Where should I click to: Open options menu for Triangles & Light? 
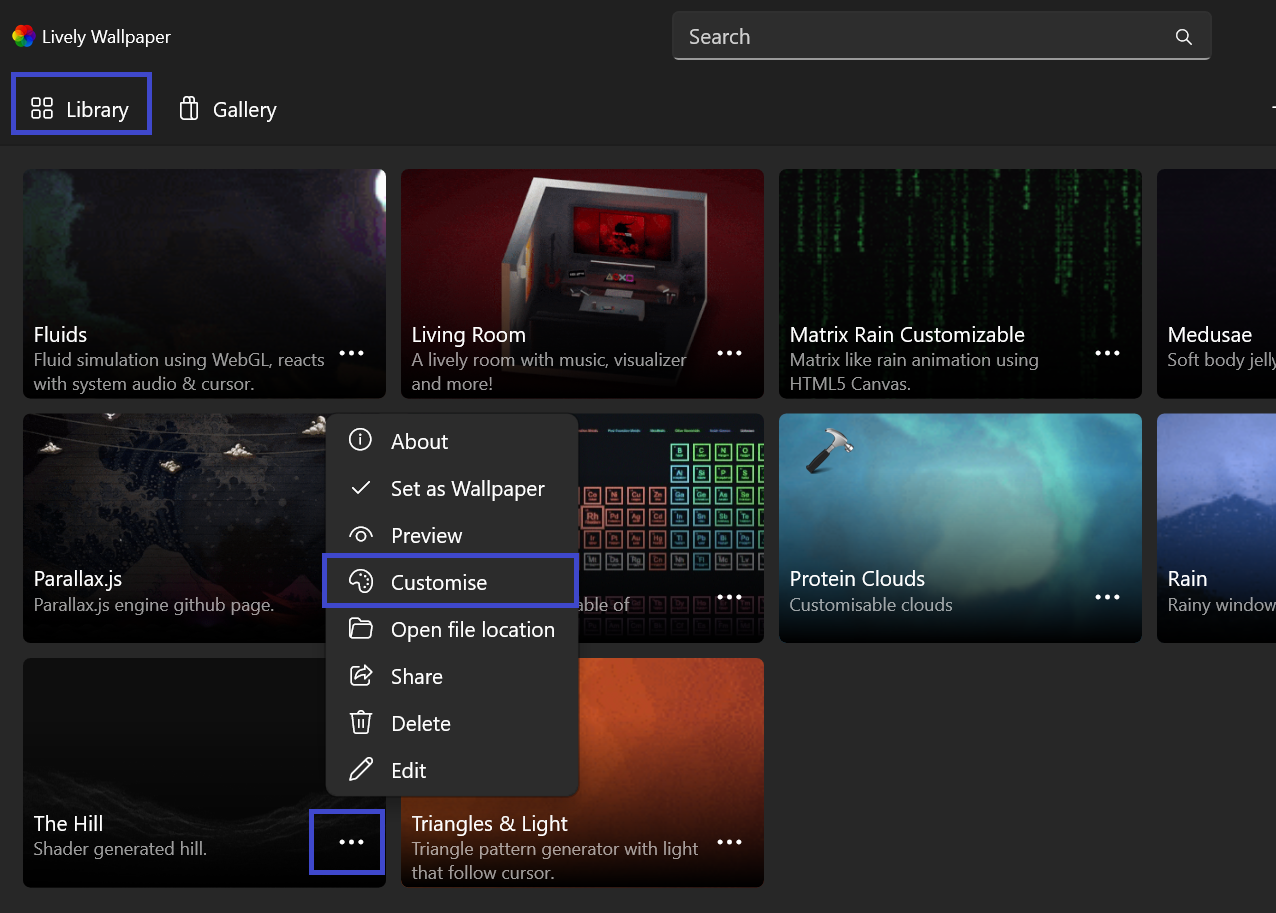click(729, 842)
